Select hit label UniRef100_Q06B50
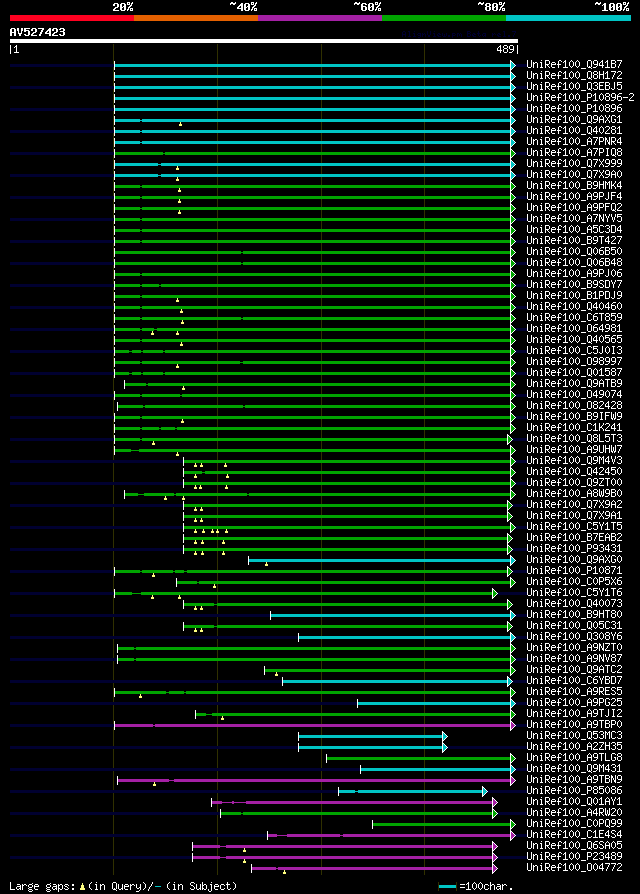The width and height of the screenshot is (640, 894). pos(574,251)
